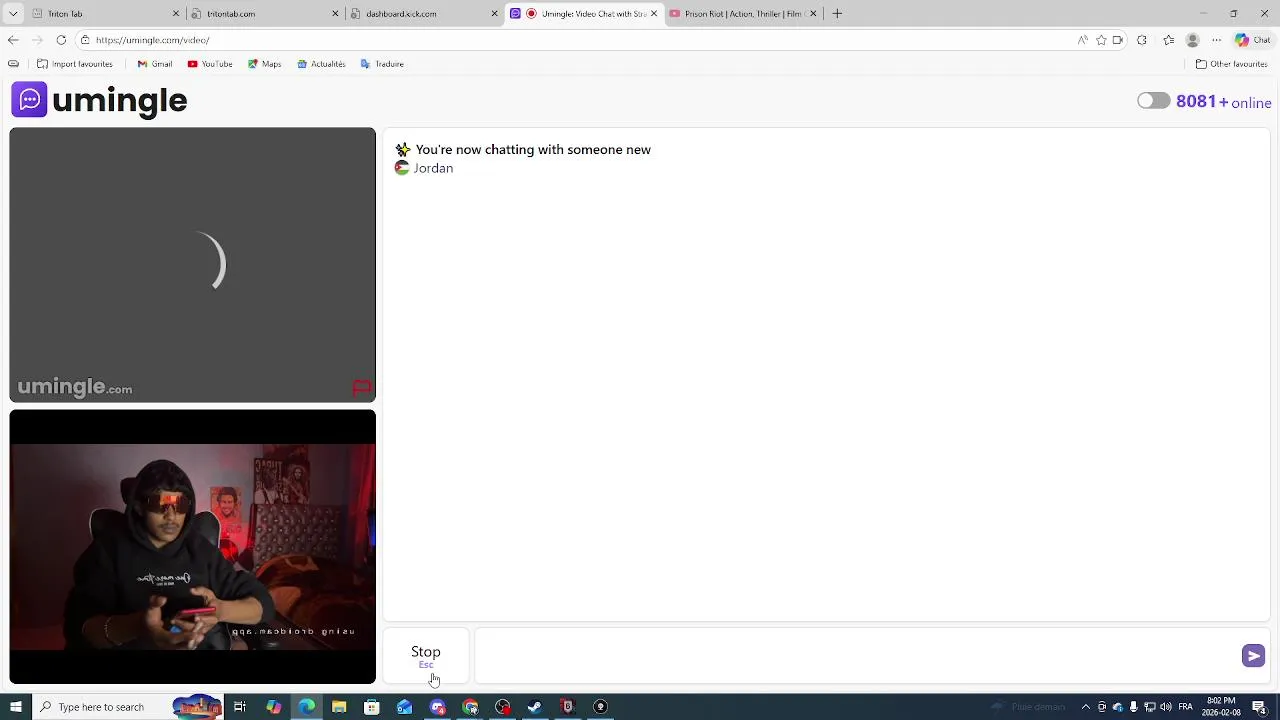Click the red report flag on stranger video

362,388
